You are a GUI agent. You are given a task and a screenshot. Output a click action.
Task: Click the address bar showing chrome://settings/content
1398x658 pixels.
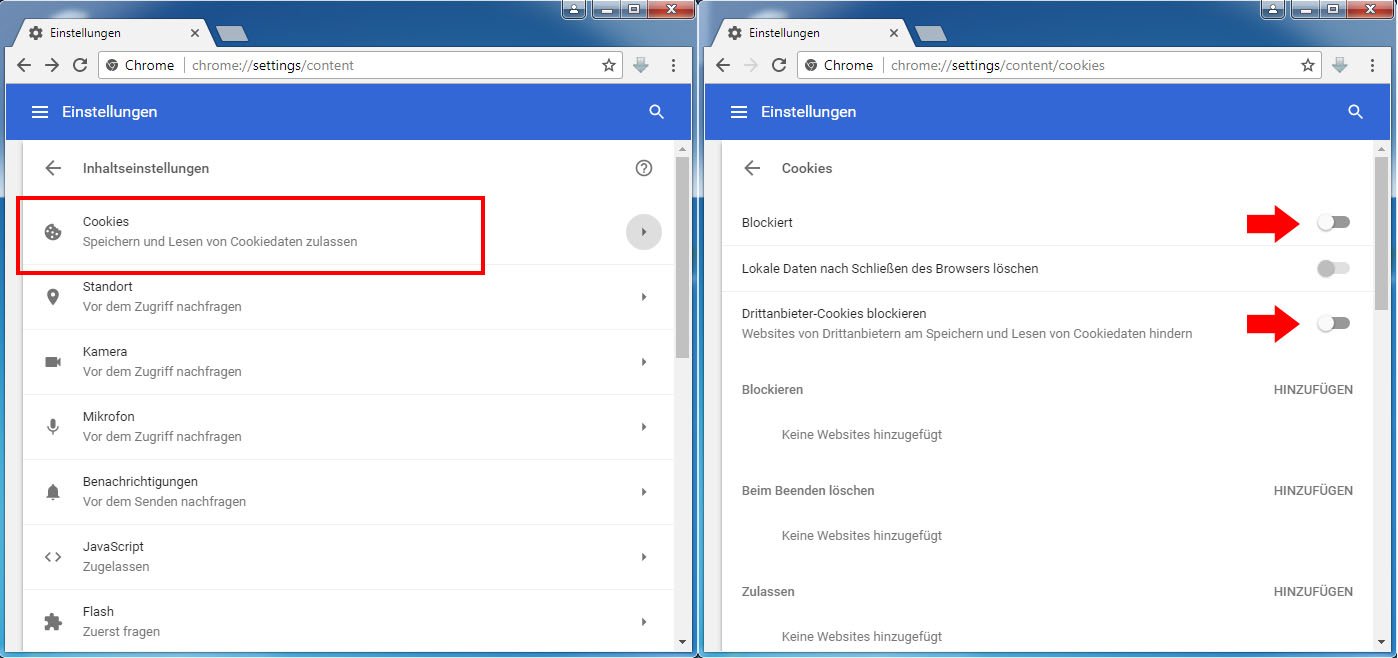point(358,65)
